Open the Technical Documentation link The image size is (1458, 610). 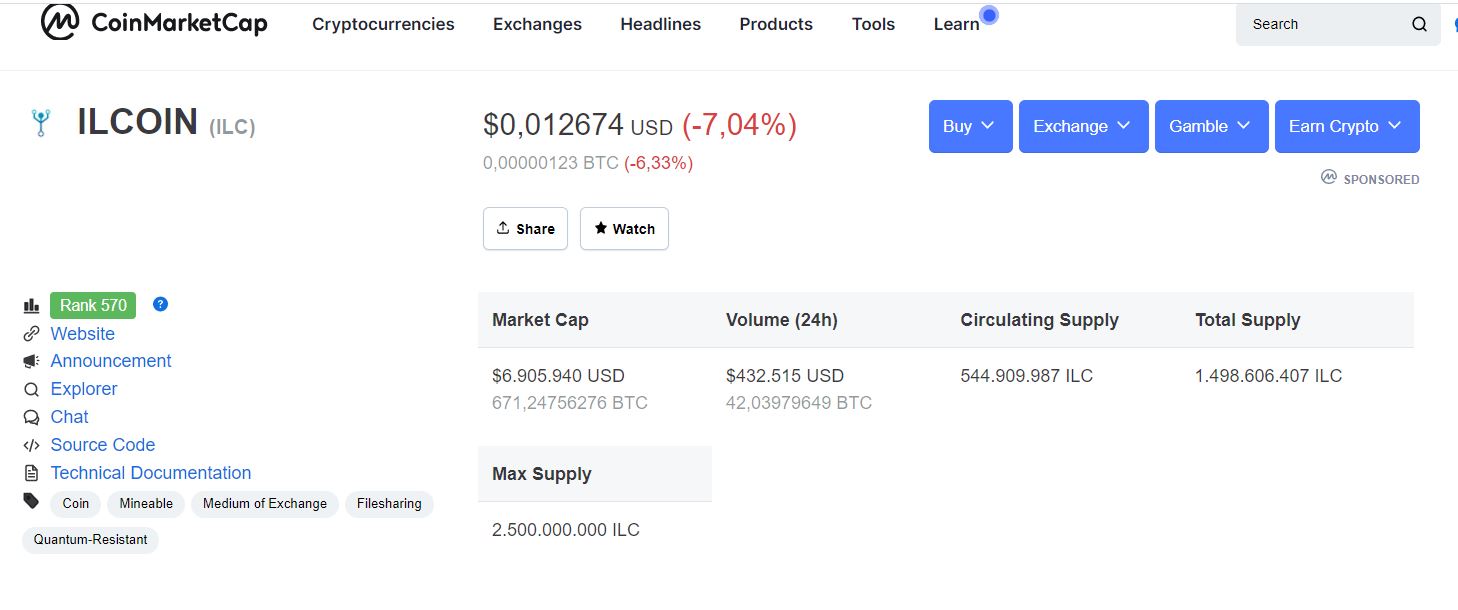[151, 473]
